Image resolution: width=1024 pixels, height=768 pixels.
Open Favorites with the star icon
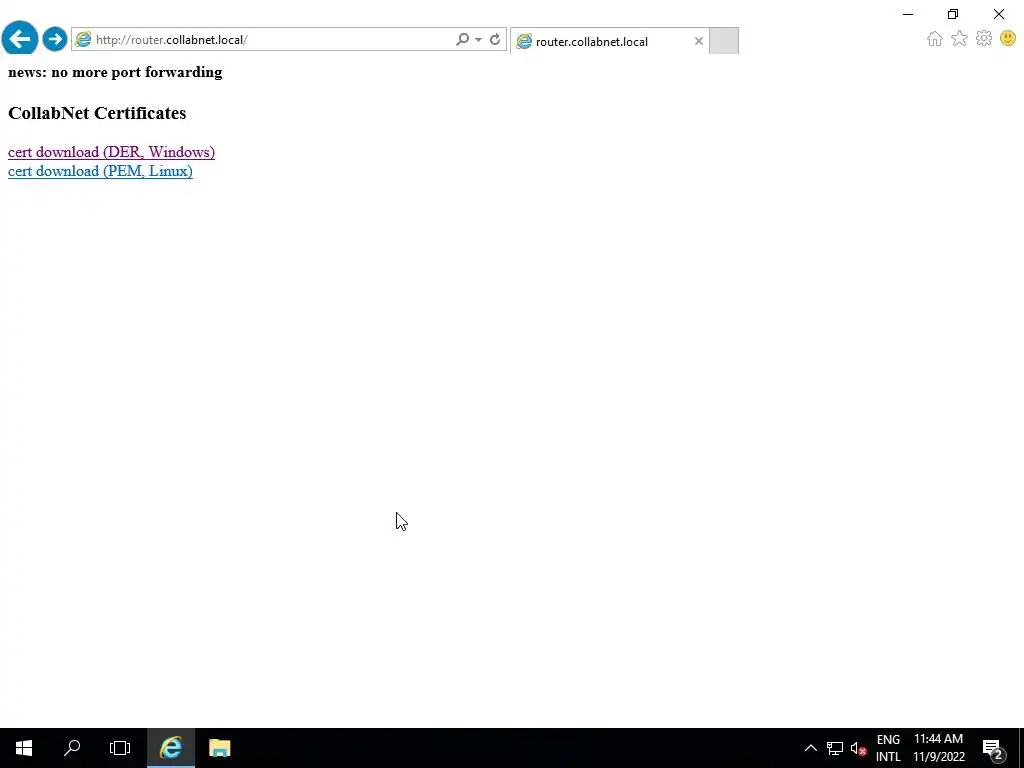pyautogui.click(x=959, y=39)
